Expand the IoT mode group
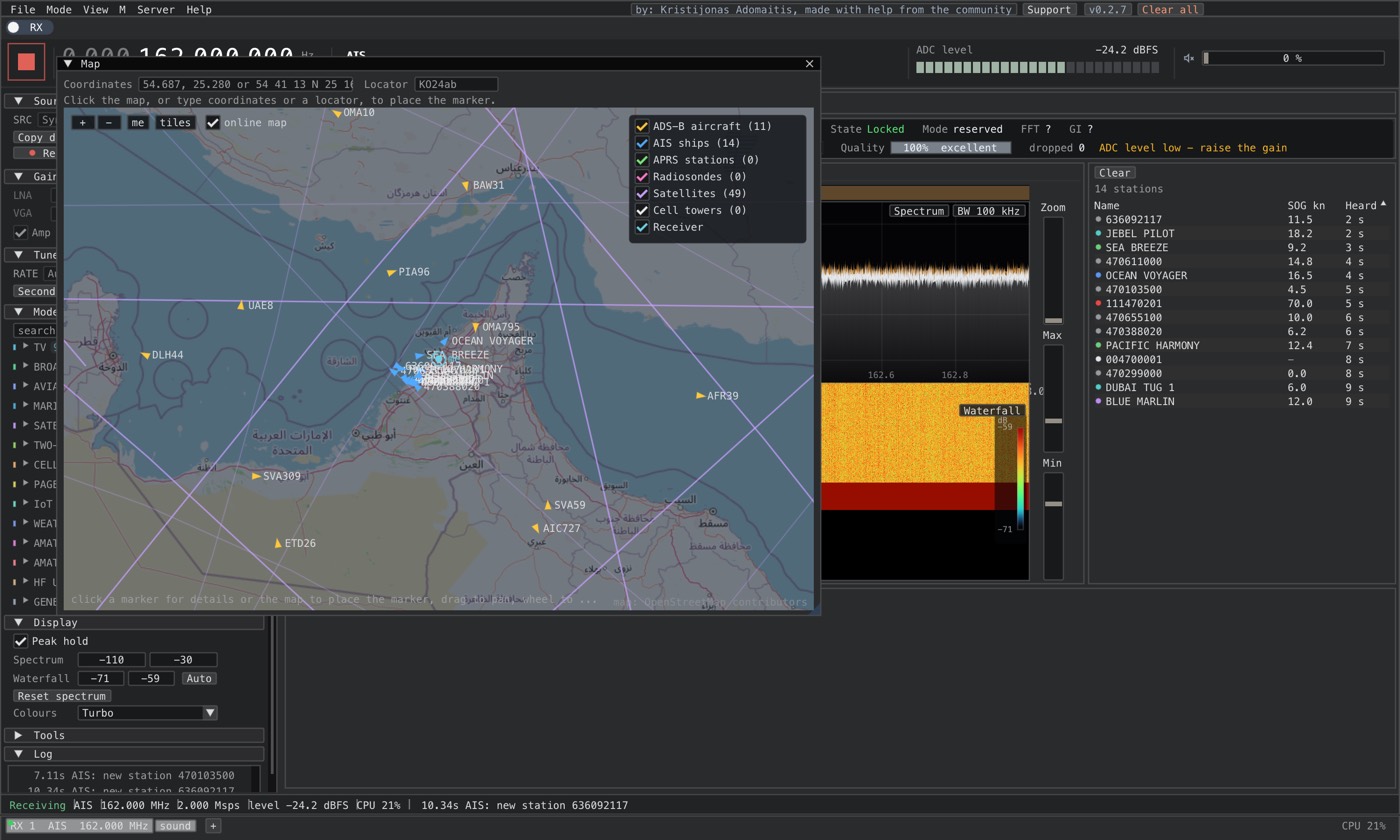1400x840 pixels. (x=25, y=504)
